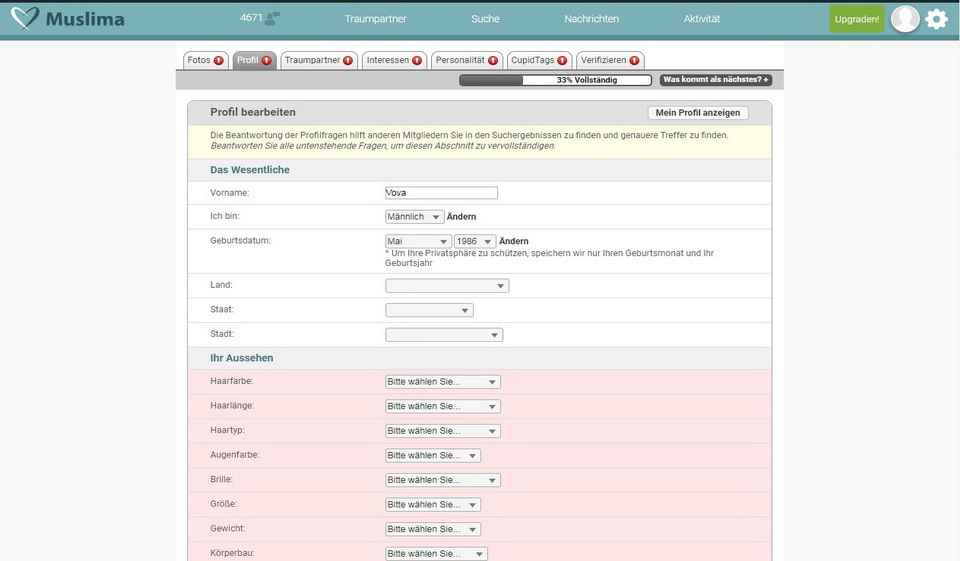This screenshot has width=960, height=561.
Task: Open the Augenfarbe dropdown
Action: [x=433, y=456]
